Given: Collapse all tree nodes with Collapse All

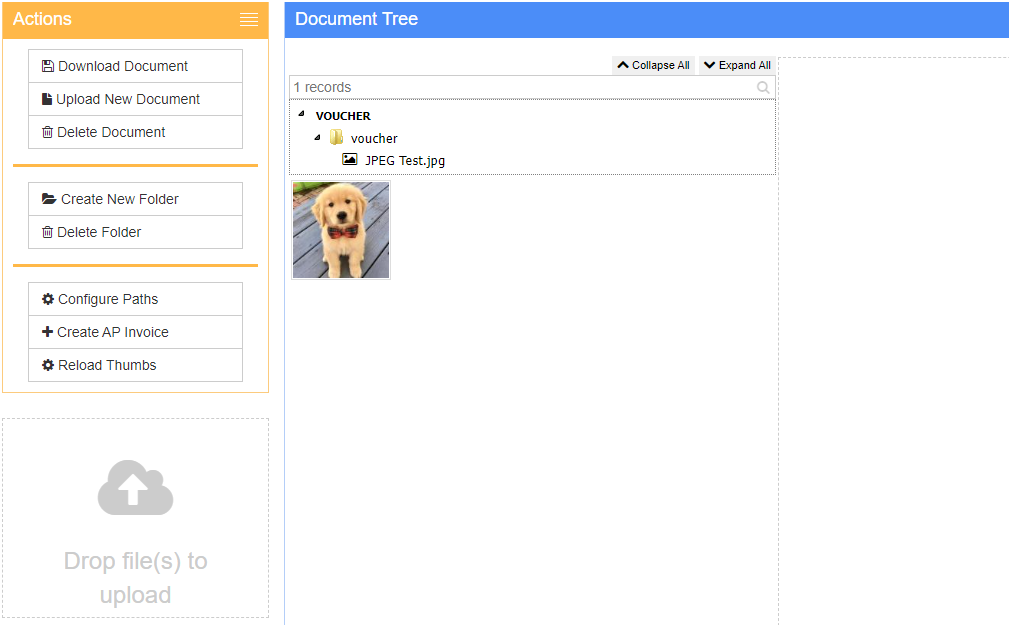Looking at the screenshot, I should click(653, 65).
